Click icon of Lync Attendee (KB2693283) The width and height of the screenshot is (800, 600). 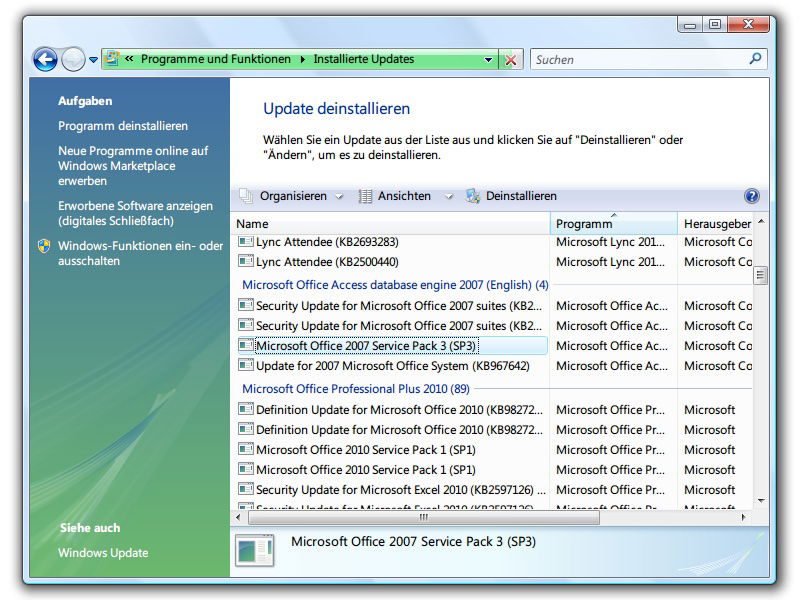[x=246, y=241]
